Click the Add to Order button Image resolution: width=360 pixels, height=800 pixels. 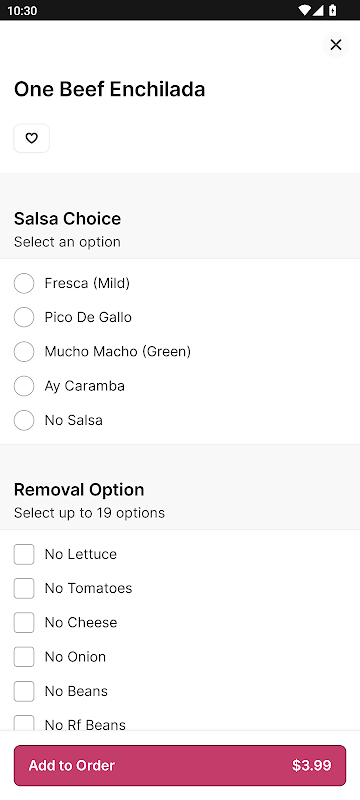coord(180,765)
